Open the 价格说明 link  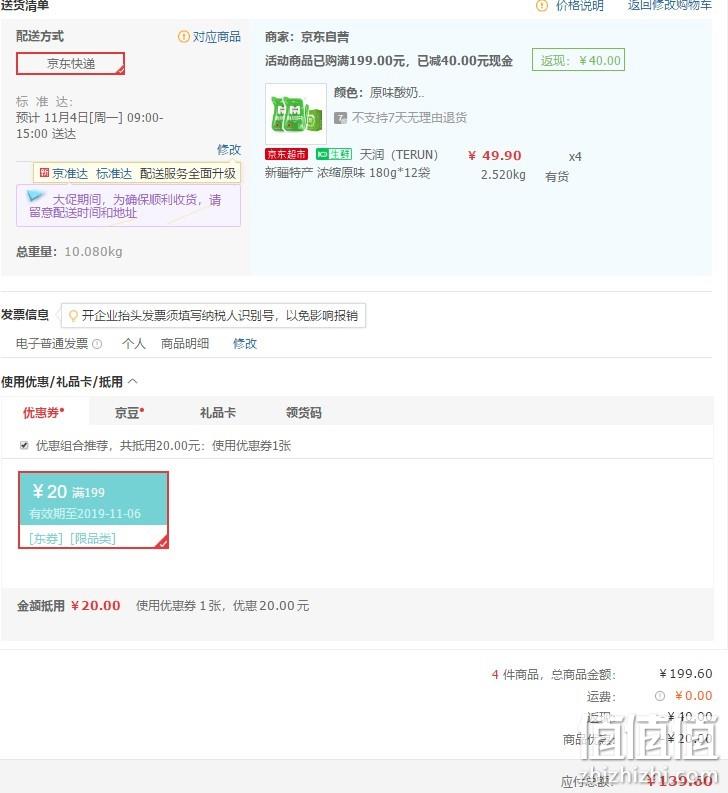click(x=579, y=6)
